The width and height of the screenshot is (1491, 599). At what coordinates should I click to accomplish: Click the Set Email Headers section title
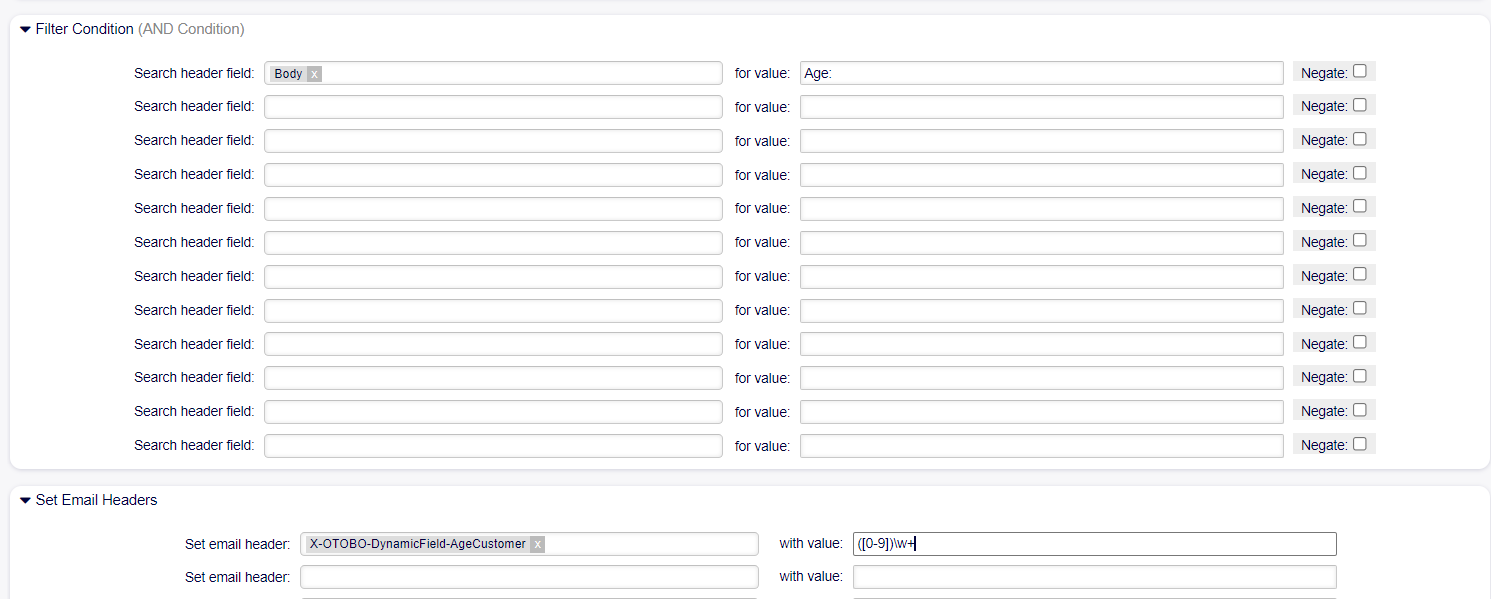96,500
